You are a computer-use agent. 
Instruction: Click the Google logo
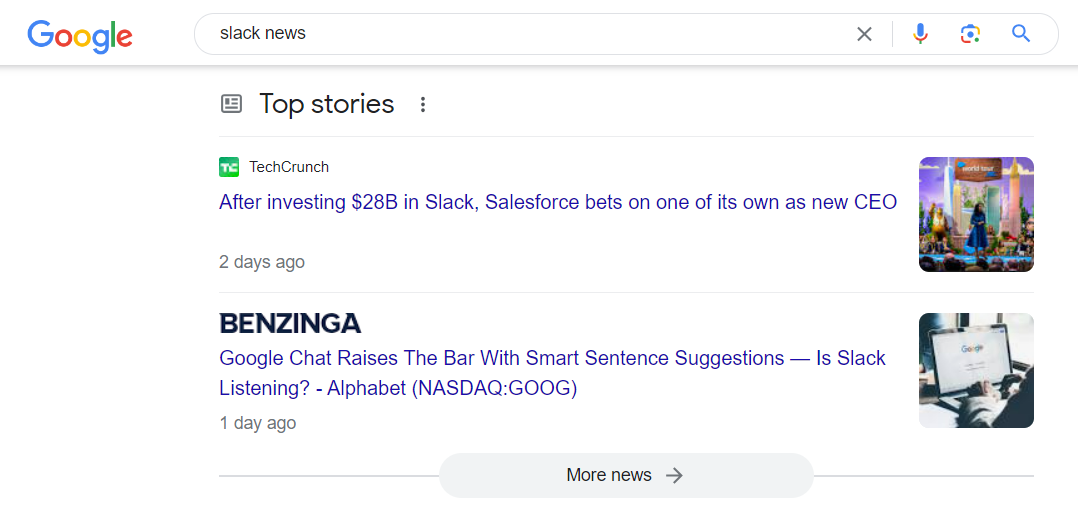[x=80, y=35]
